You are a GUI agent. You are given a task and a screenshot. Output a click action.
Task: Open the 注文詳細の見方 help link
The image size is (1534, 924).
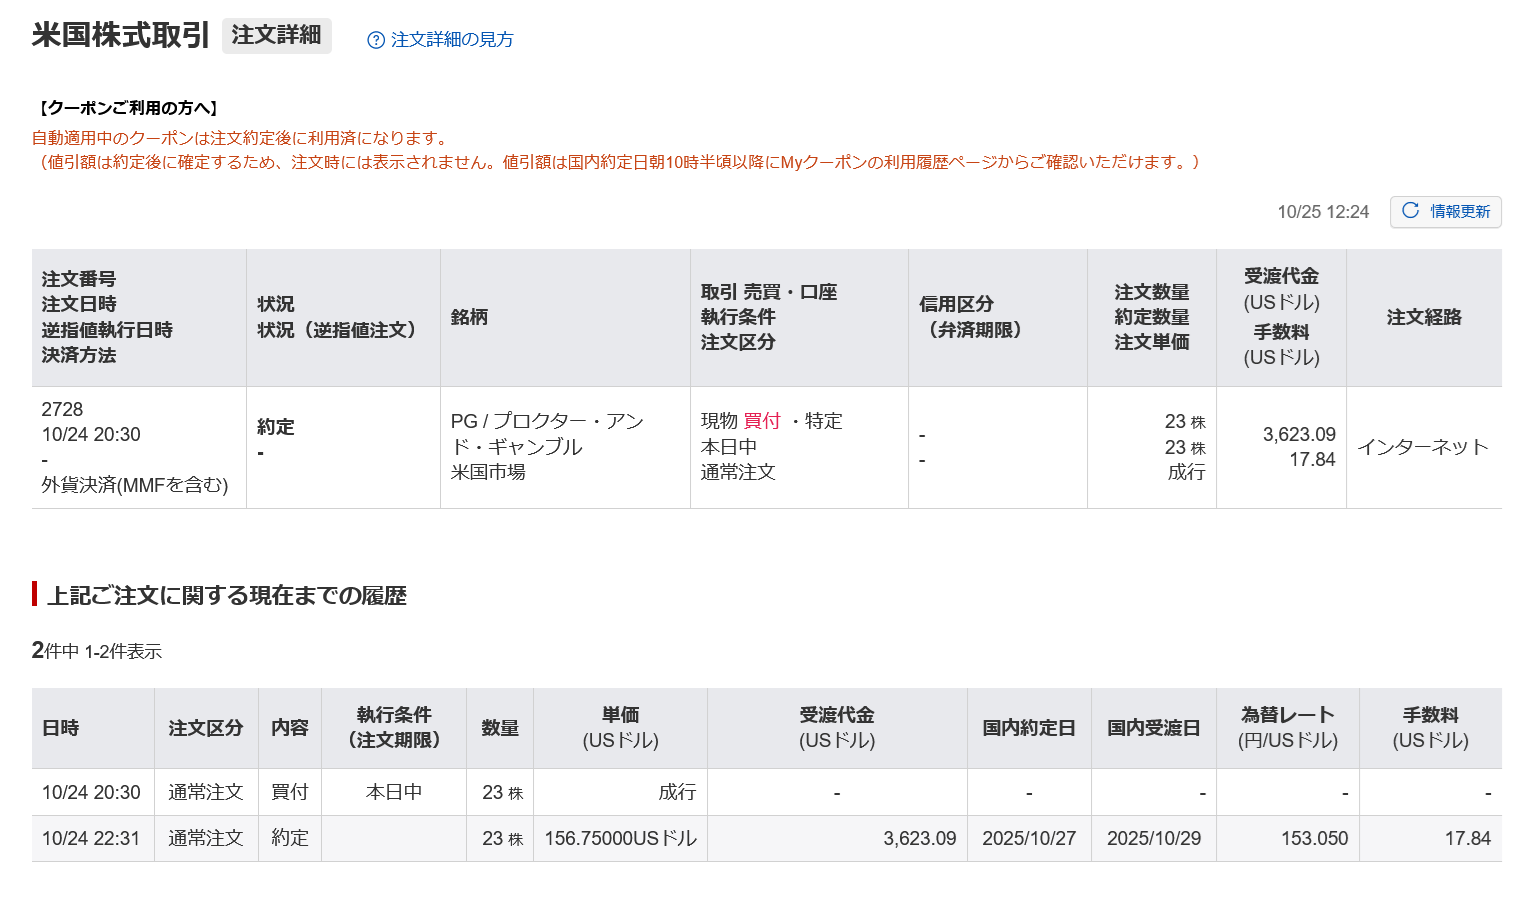coord(451,40)
